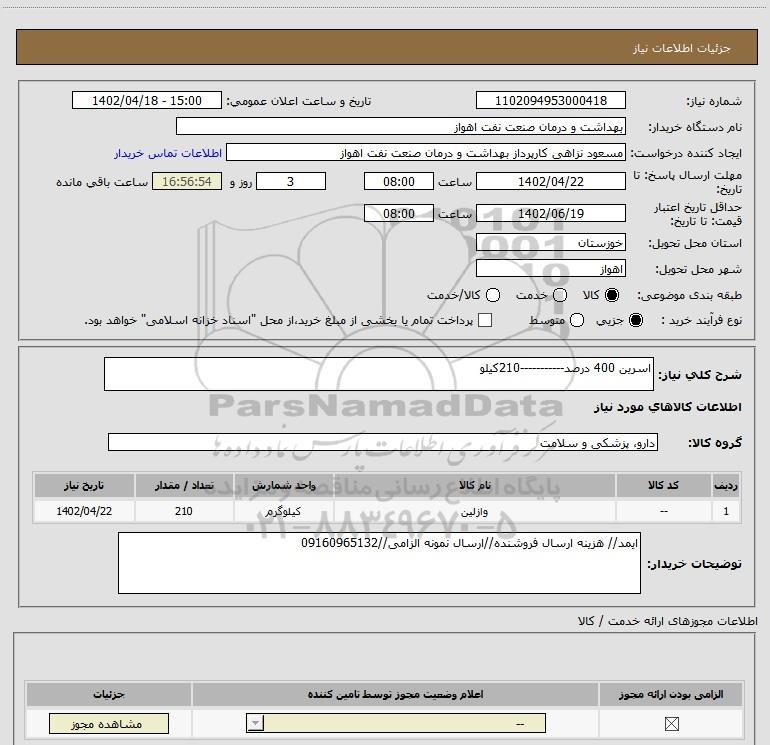770x745 pixels.
Task: Click the مشاهده مجوز button
Action: [109, 724]
